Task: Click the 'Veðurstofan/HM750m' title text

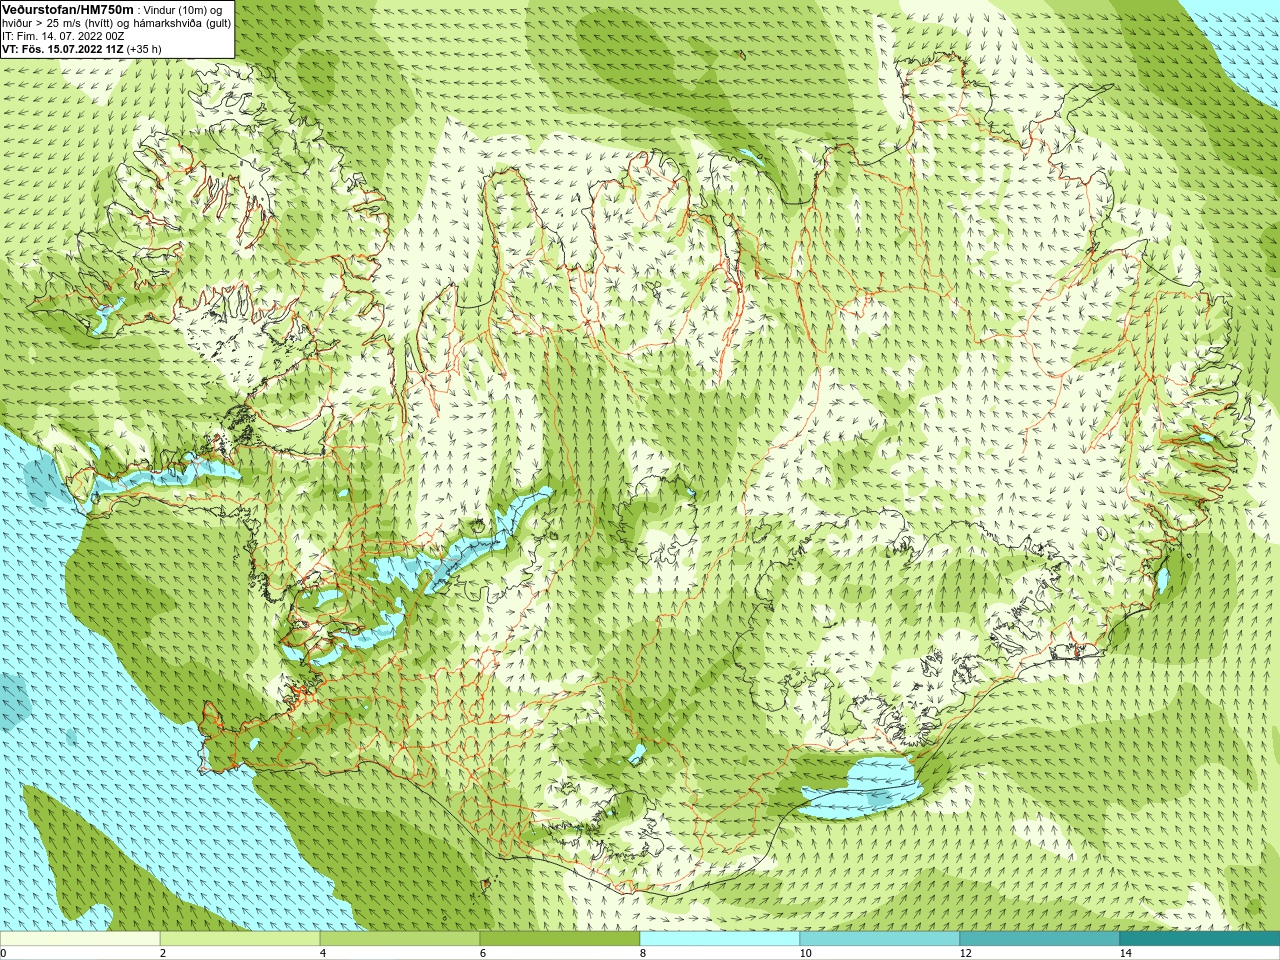Action: 68,9
